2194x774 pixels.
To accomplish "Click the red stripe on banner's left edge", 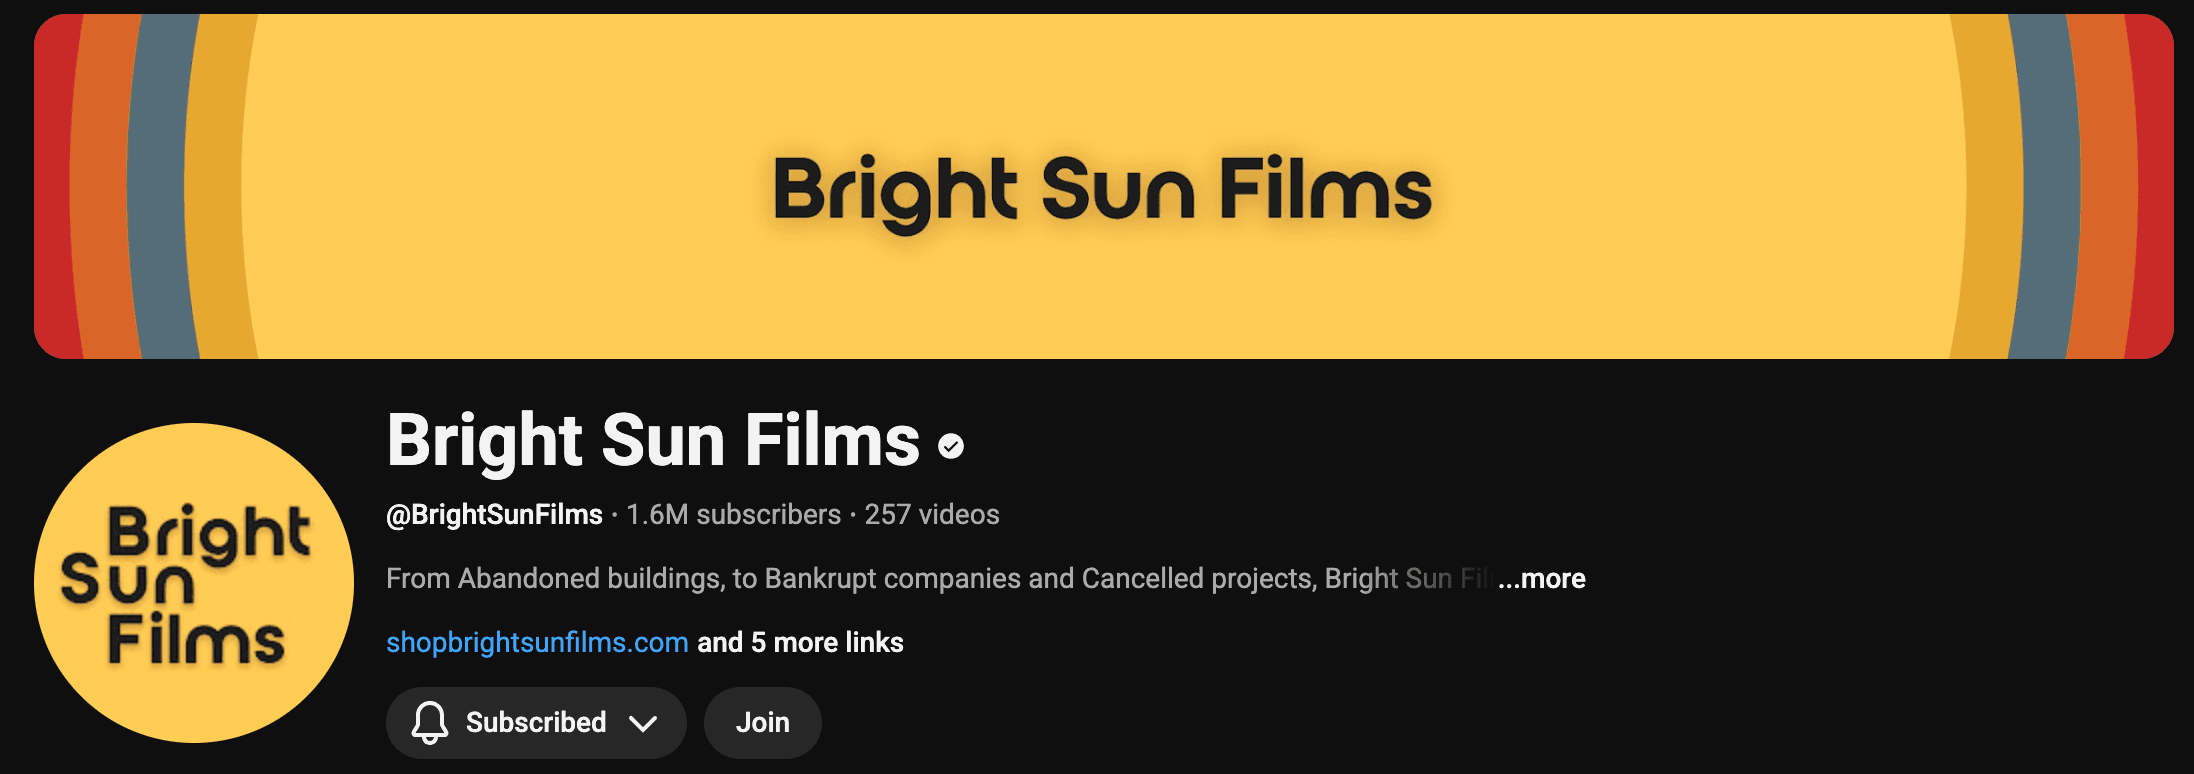I will (x=54, y=190).
